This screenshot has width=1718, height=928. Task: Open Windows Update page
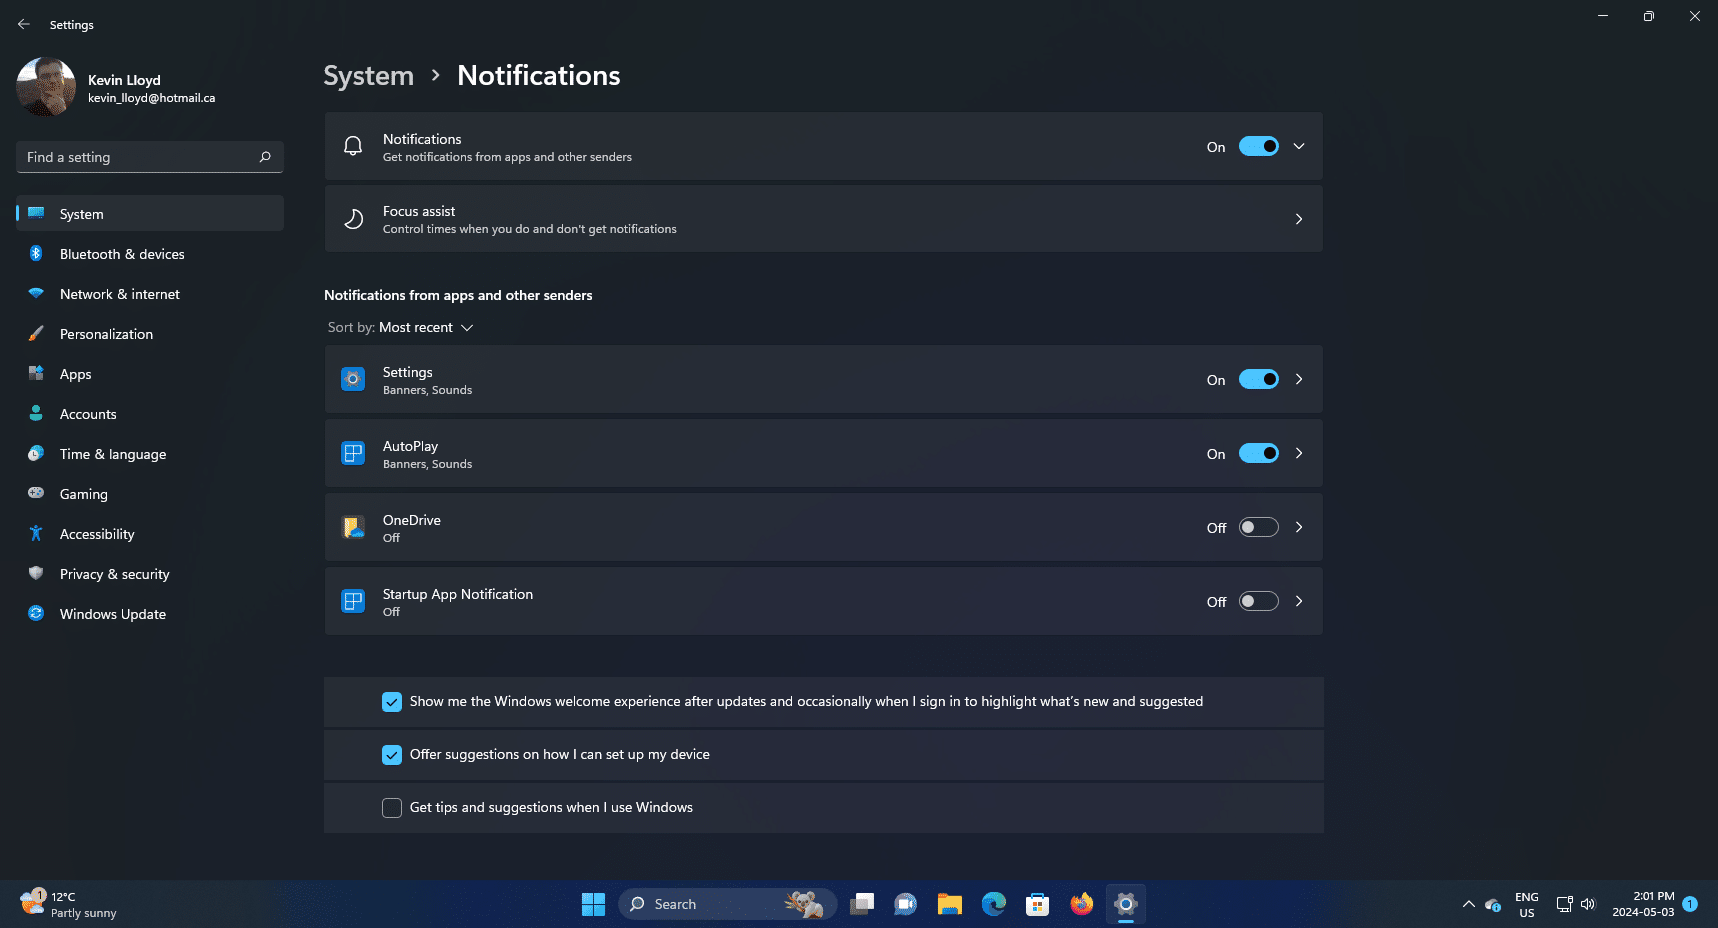pos(150,614)
